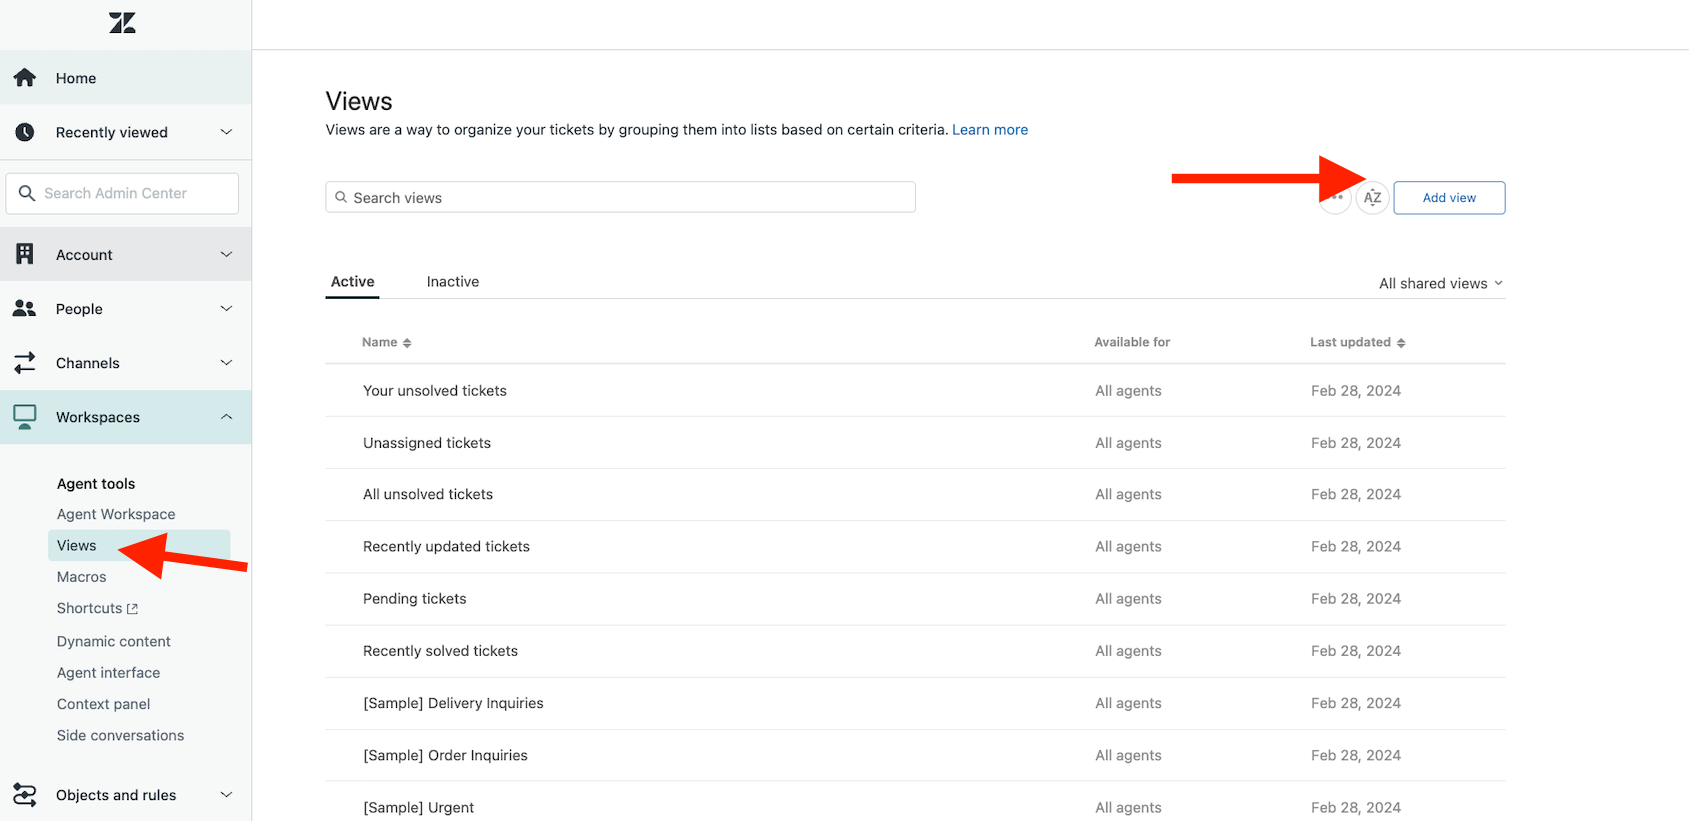This screenshot has height=821, width=1689.
Task: Expand the Recently viewed section
Action: 226,132
